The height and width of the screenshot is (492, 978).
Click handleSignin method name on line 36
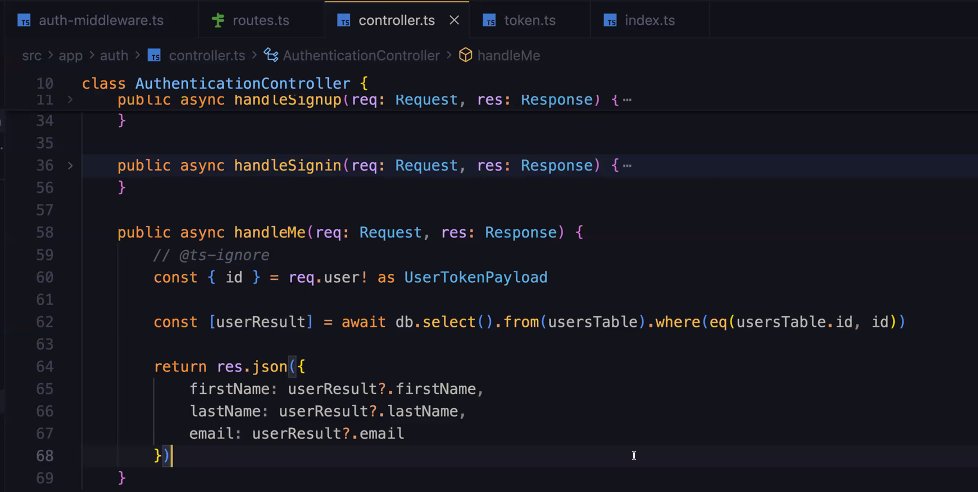(x=288, y=165)
